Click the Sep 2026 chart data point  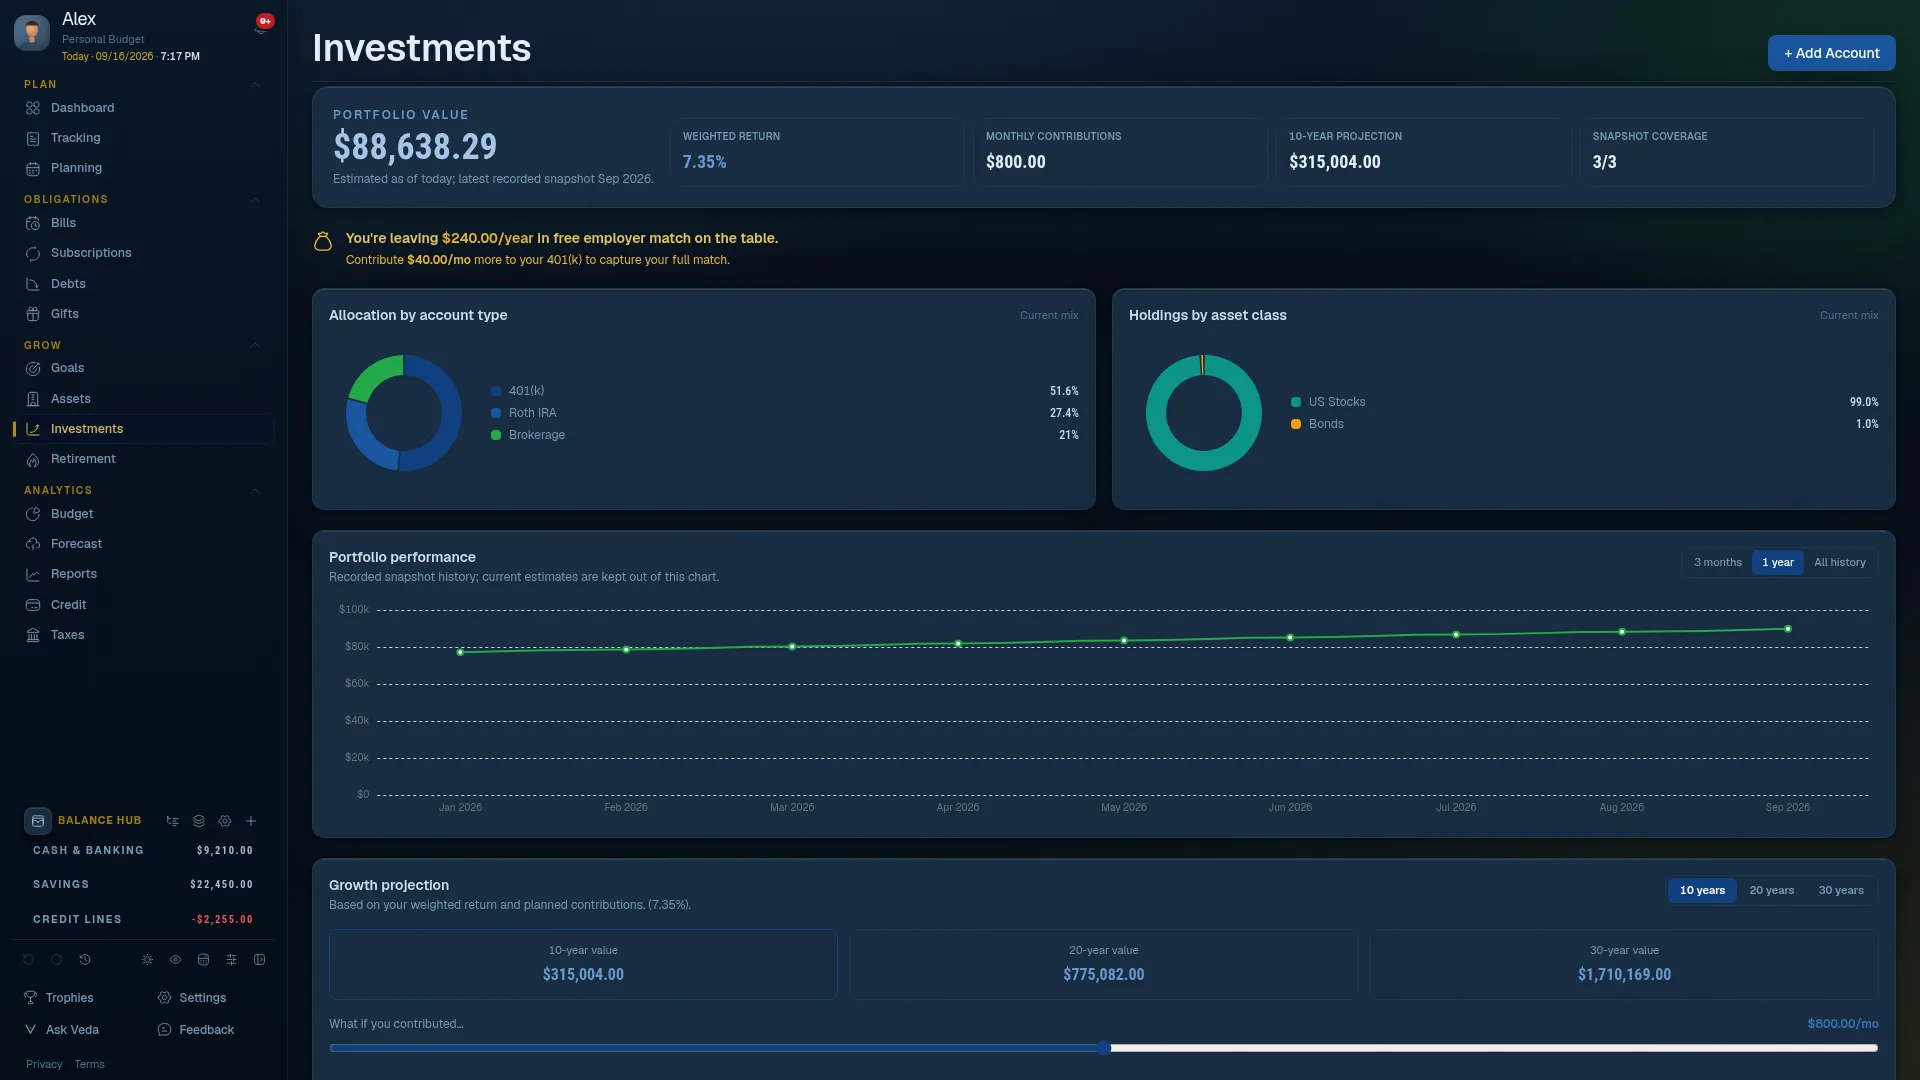coord(1788,629)
